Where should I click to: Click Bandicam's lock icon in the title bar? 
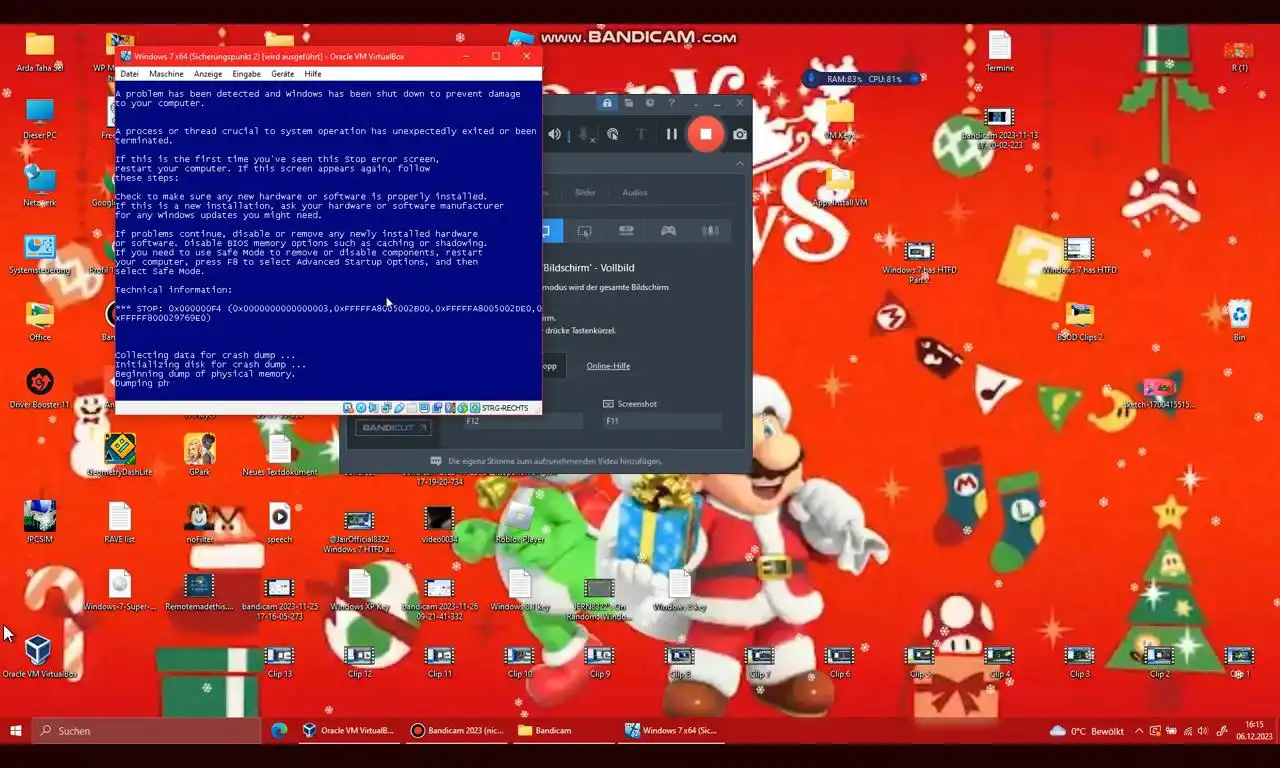pos(607,103)
